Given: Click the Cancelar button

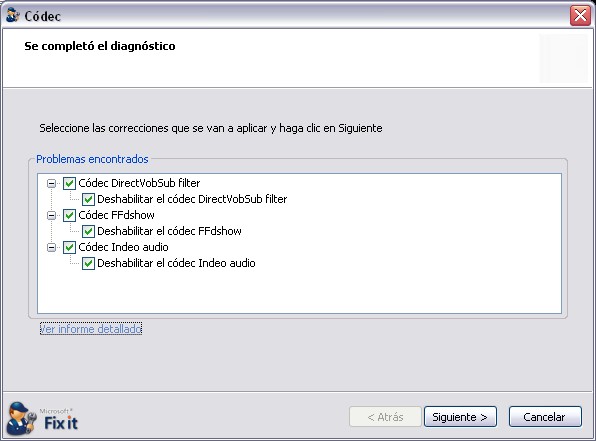Looking at the screenshot, I should 545,417.
